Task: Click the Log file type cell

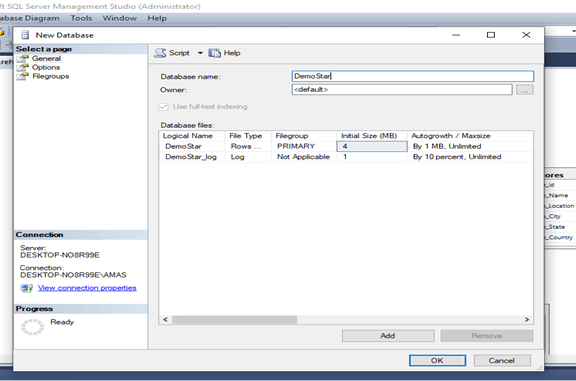Action: point(248,157)
